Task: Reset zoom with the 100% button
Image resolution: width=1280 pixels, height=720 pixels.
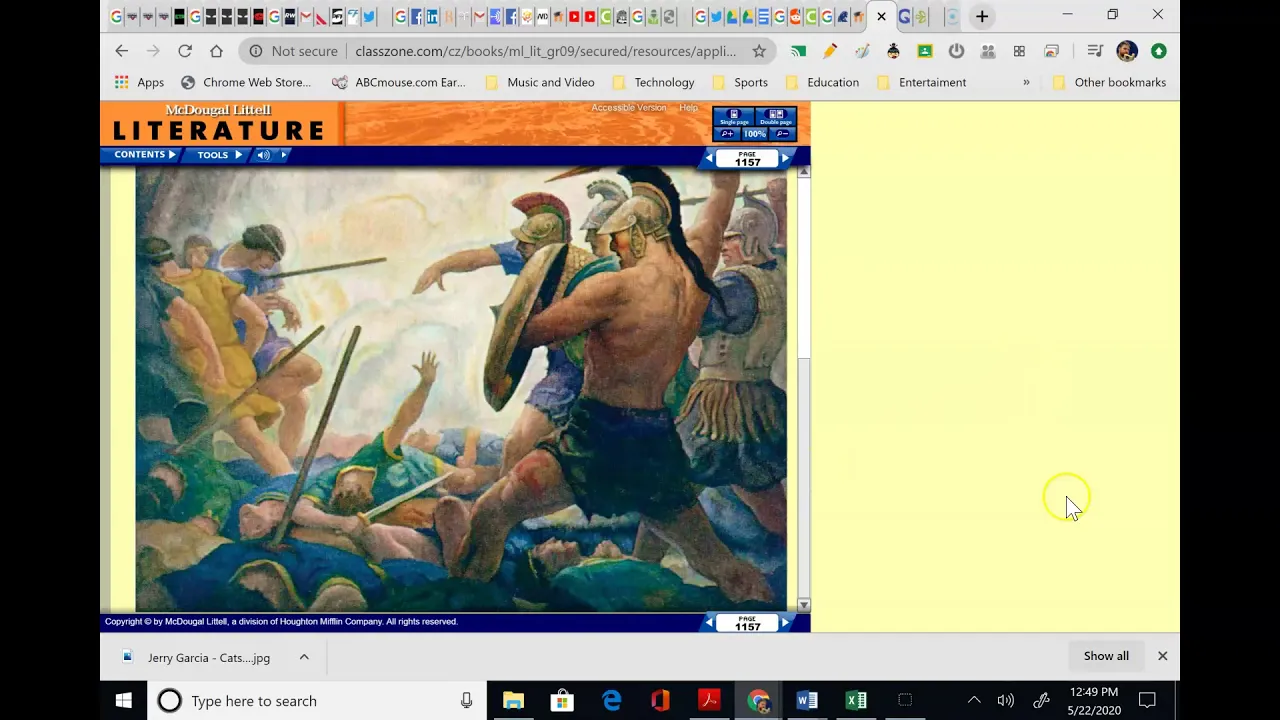Action: point(754,134)
